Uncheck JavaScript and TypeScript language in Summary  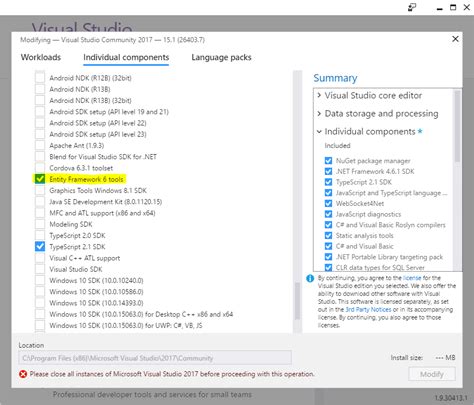pos(328,193)
